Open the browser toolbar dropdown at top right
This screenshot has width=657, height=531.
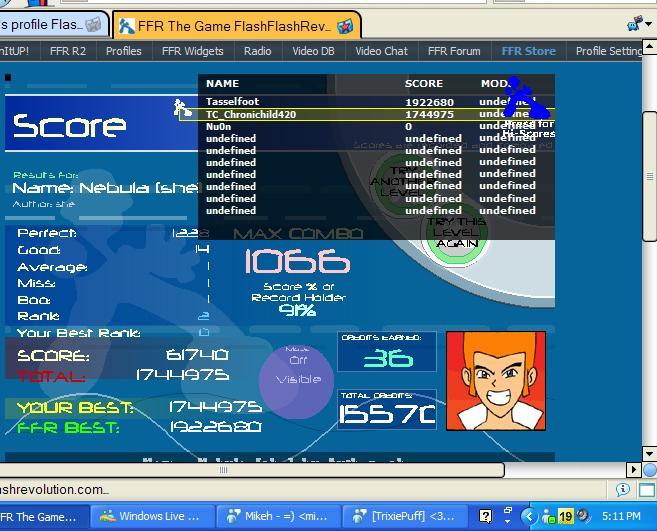[638, 23]
